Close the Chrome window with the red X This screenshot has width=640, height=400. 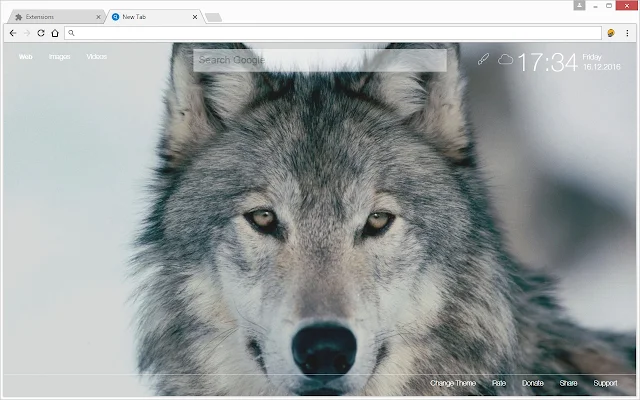tap(628, 6)
